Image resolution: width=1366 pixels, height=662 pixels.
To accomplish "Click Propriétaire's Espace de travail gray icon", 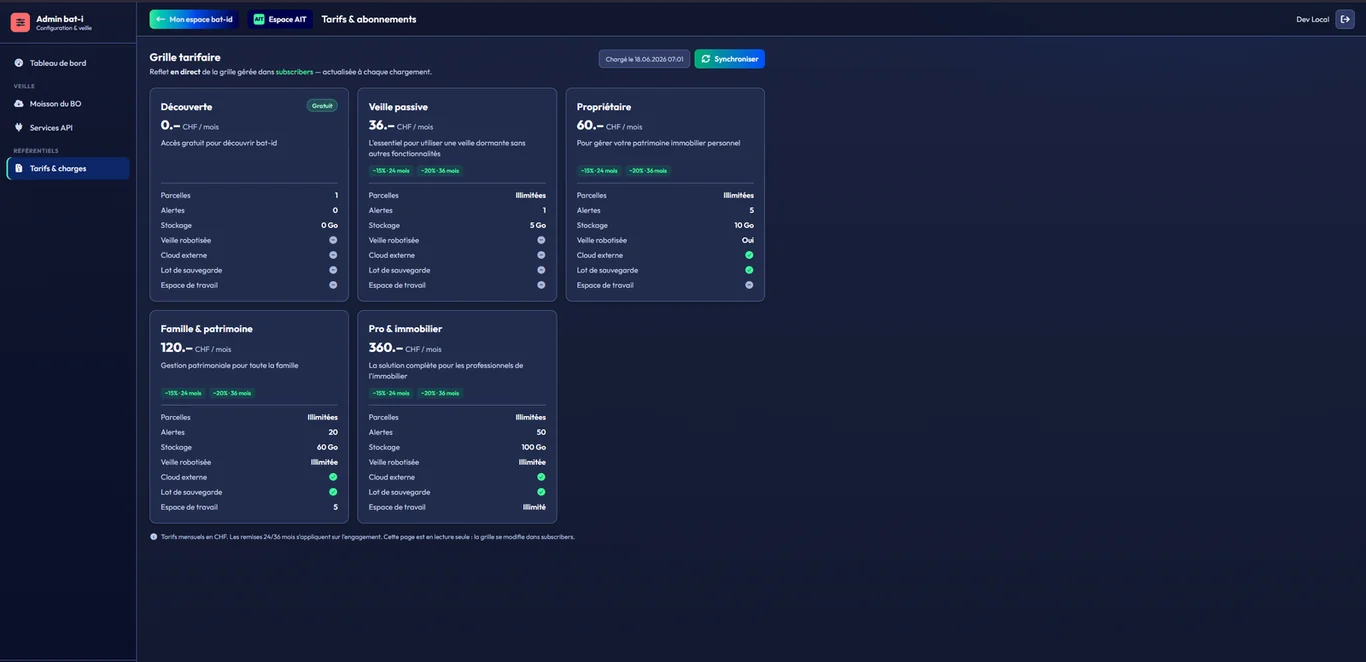I will (x=749, y=285).
